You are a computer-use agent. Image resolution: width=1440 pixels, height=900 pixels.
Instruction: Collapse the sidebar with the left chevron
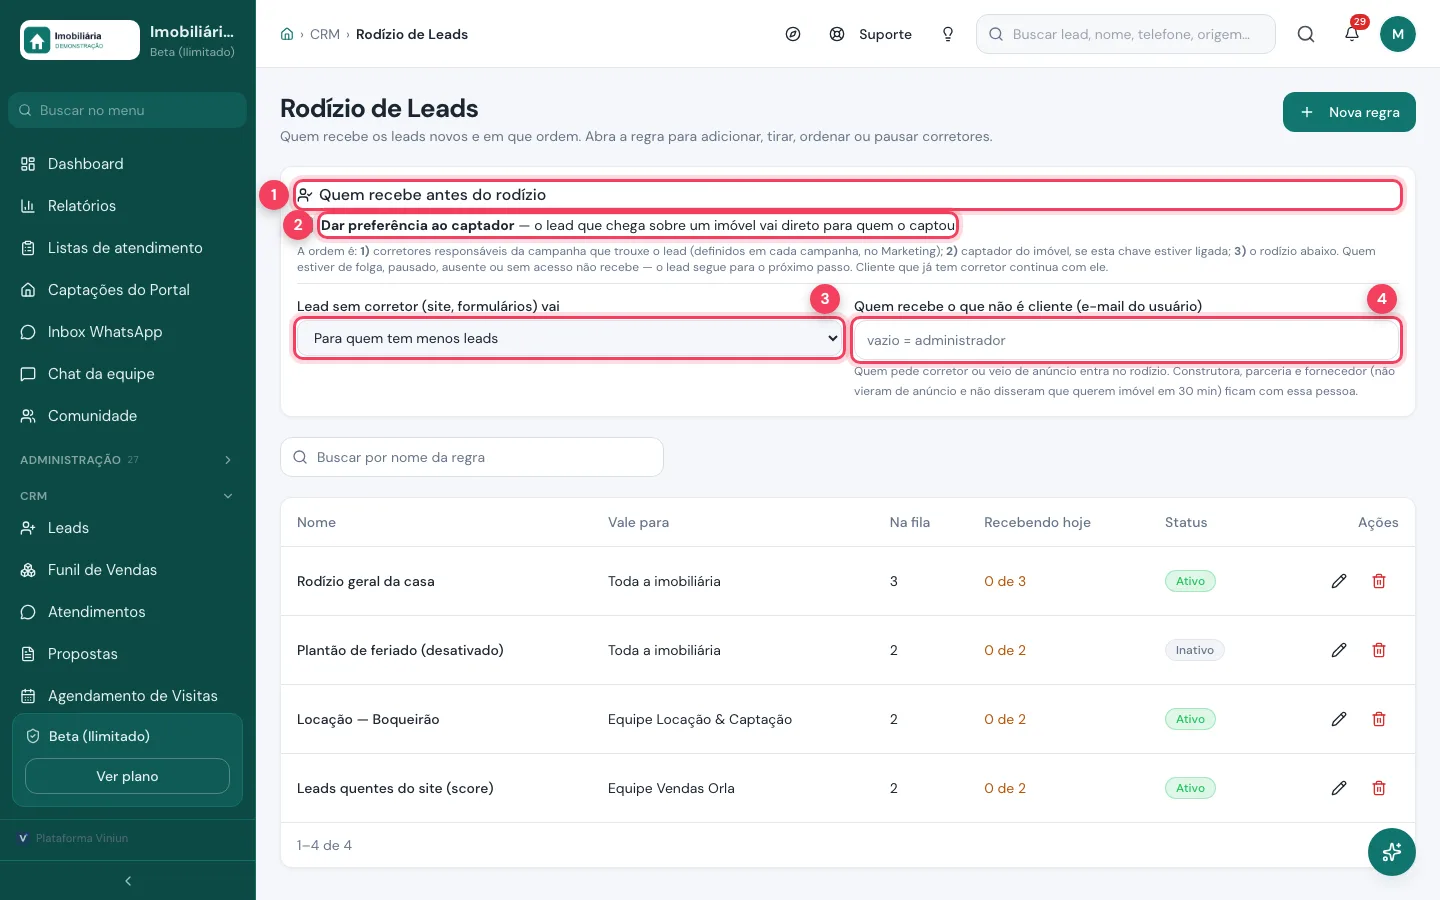128,881
